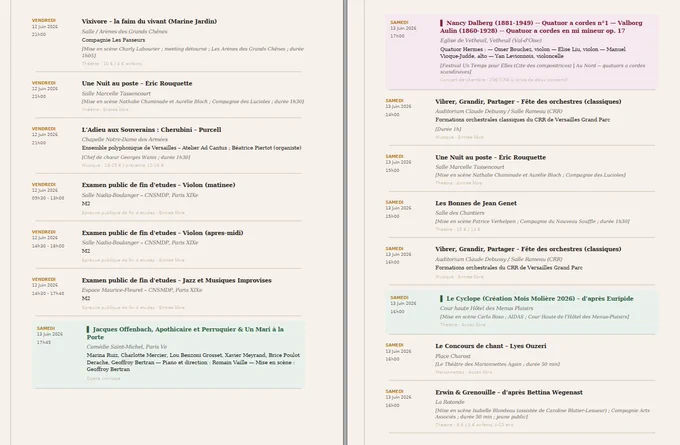Open "Examen public de fin d'etudes - Violon (matinee)"

pos(158,185)
